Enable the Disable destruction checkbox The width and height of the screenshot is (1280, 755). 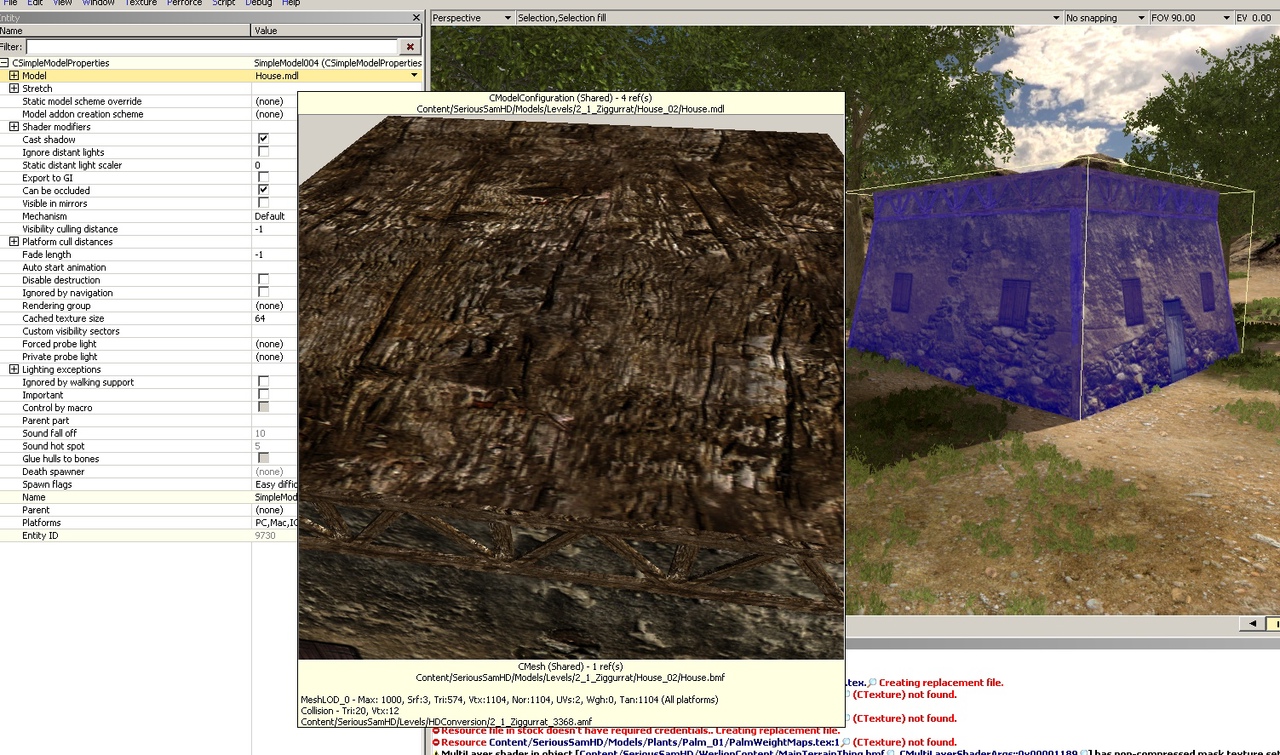click(263, 280)
